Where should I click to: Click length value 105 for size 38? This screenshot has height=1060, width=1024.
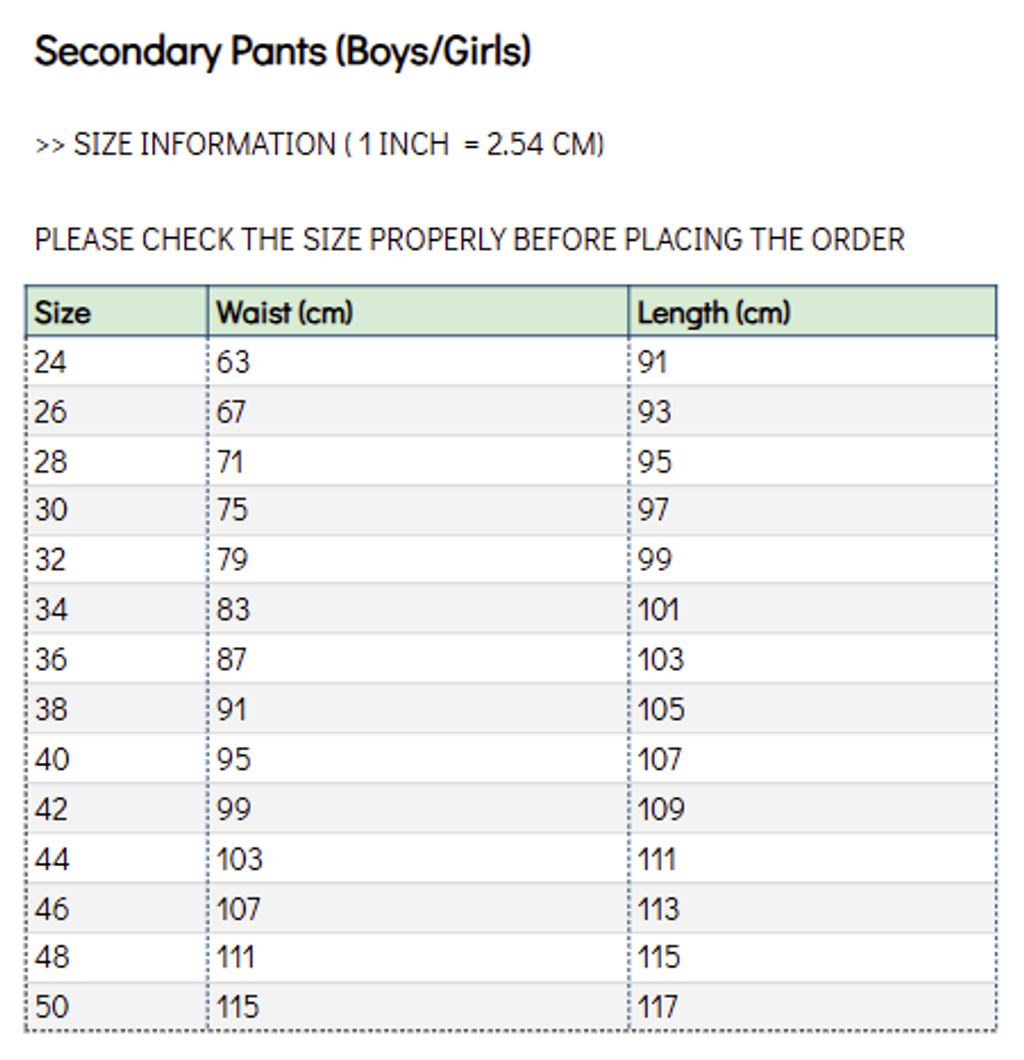661,709
